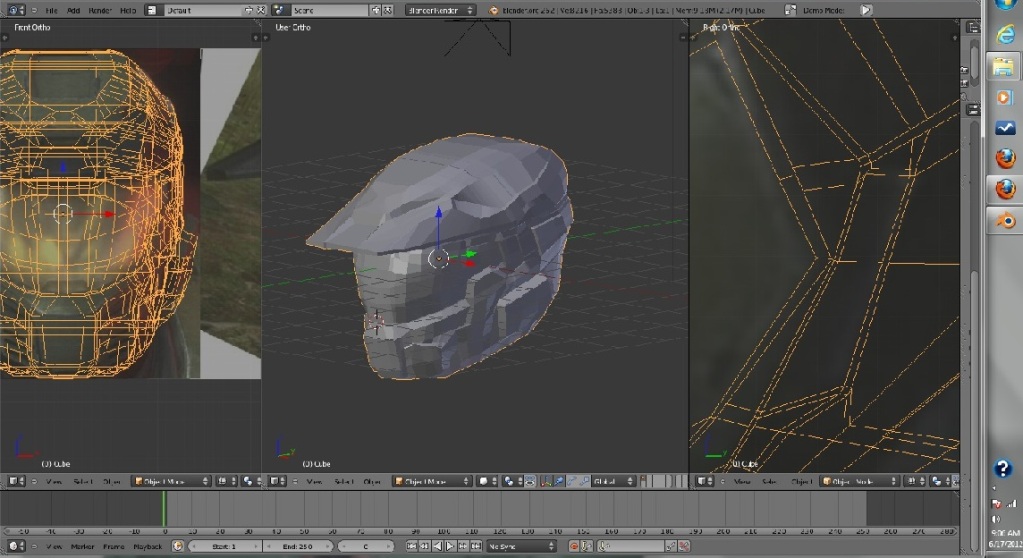The height and width of the screenshot is (558, 1023).
Task: Click the current frame number field
Action: point(366,546)
